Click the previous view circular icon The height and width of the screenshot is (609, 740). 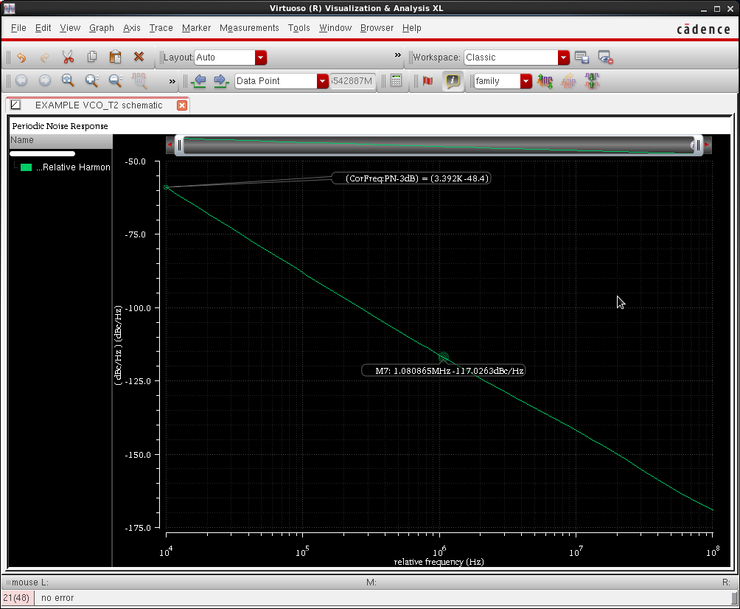[x=21, y=81]
